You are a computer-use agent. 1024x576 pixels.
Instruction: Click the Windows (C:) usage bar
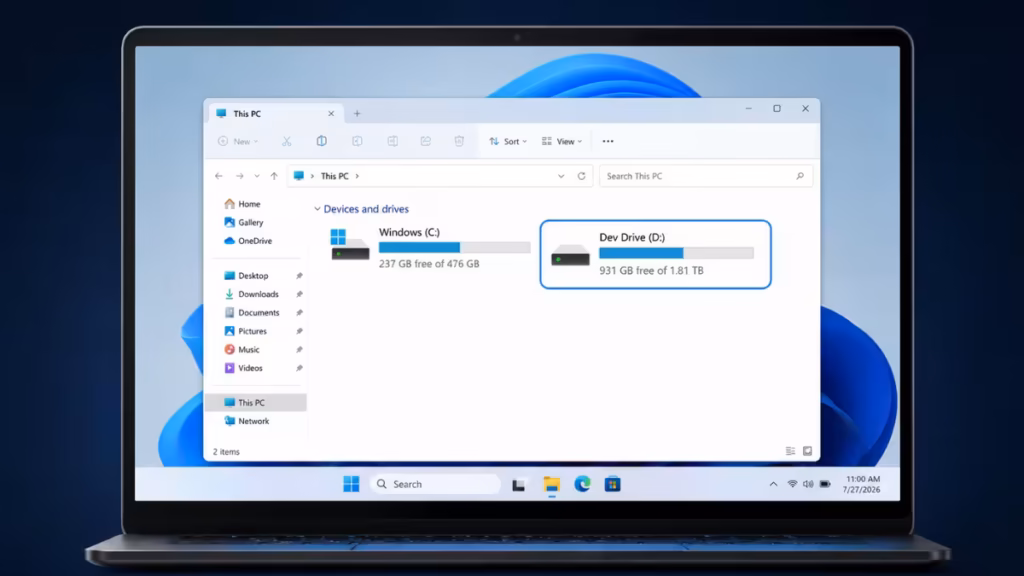(x=455, y=248)
